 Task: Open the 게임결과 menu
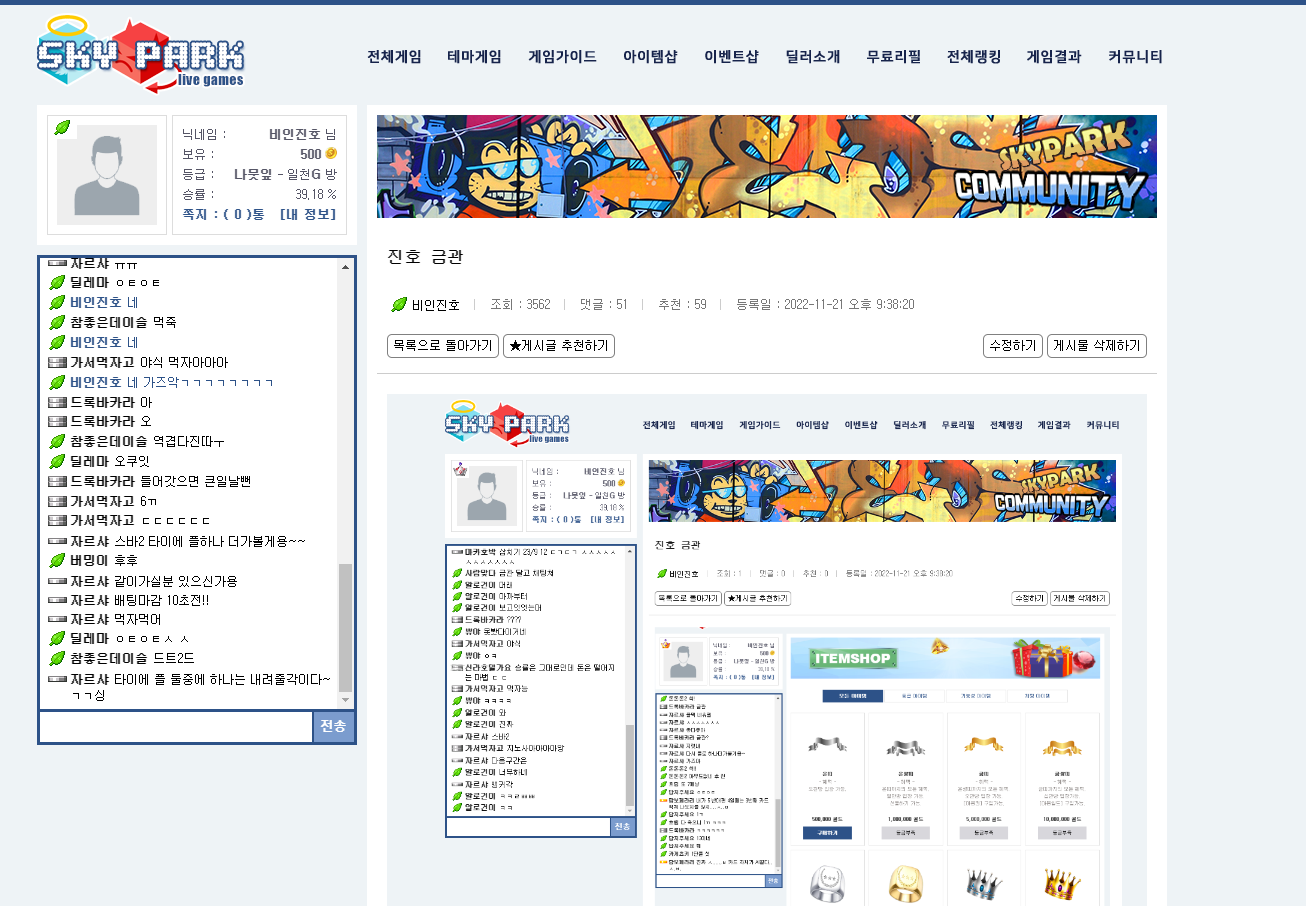tap(1054, 57)
